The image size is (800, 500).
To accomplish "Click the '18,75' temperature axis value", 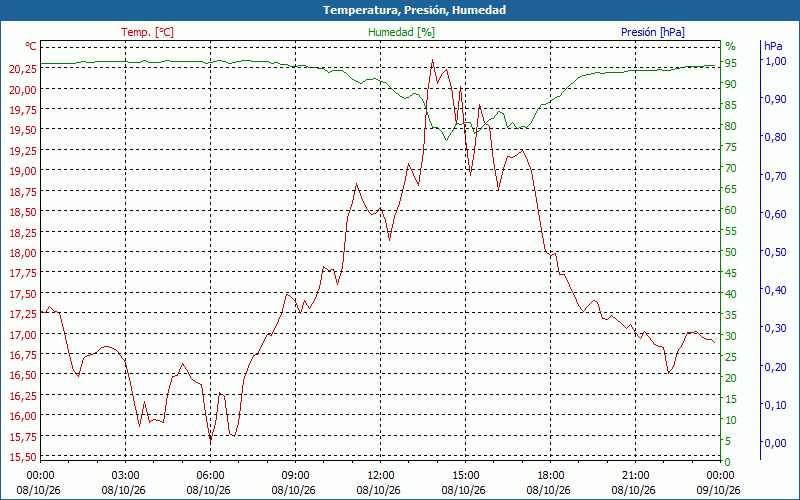I will [x=23, y=191].
